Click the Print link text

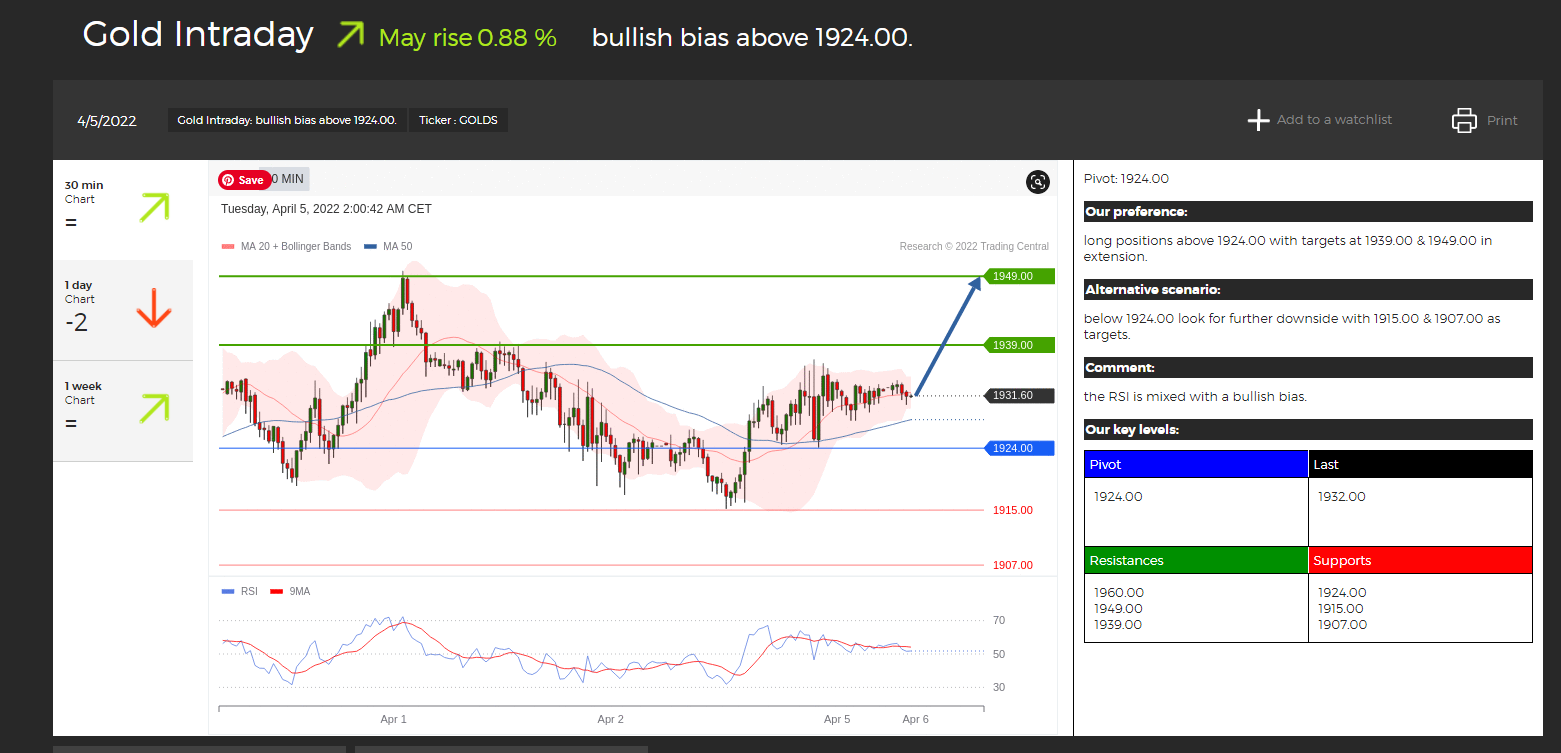click(x=1502, y=120)
